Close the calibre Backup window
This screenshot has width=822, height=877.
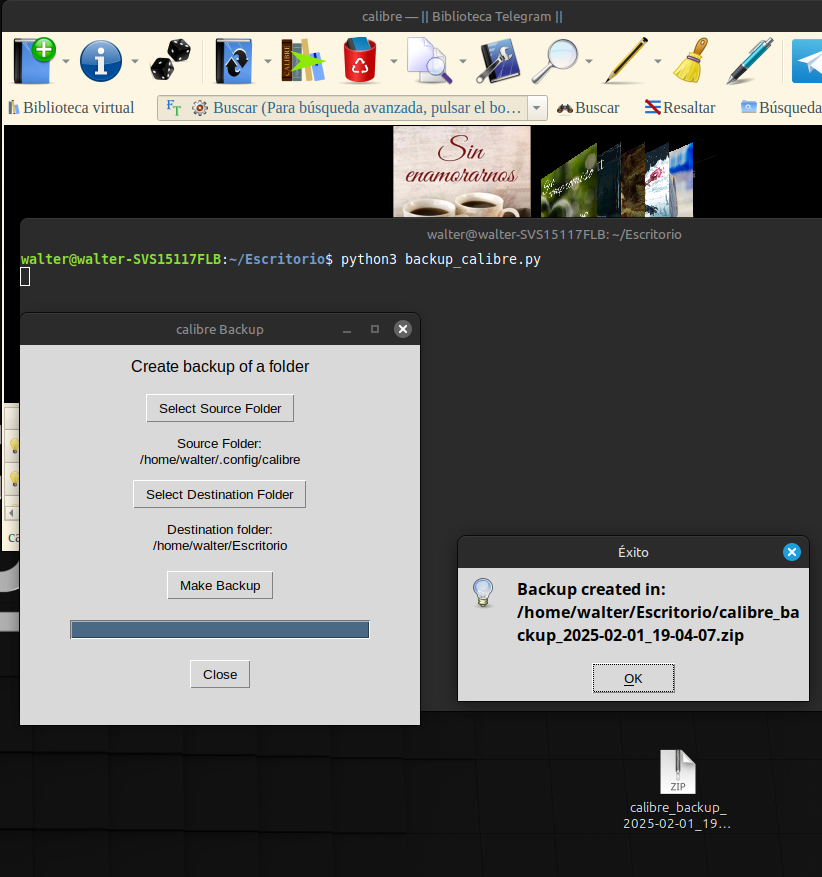click(x=403, y=329)
